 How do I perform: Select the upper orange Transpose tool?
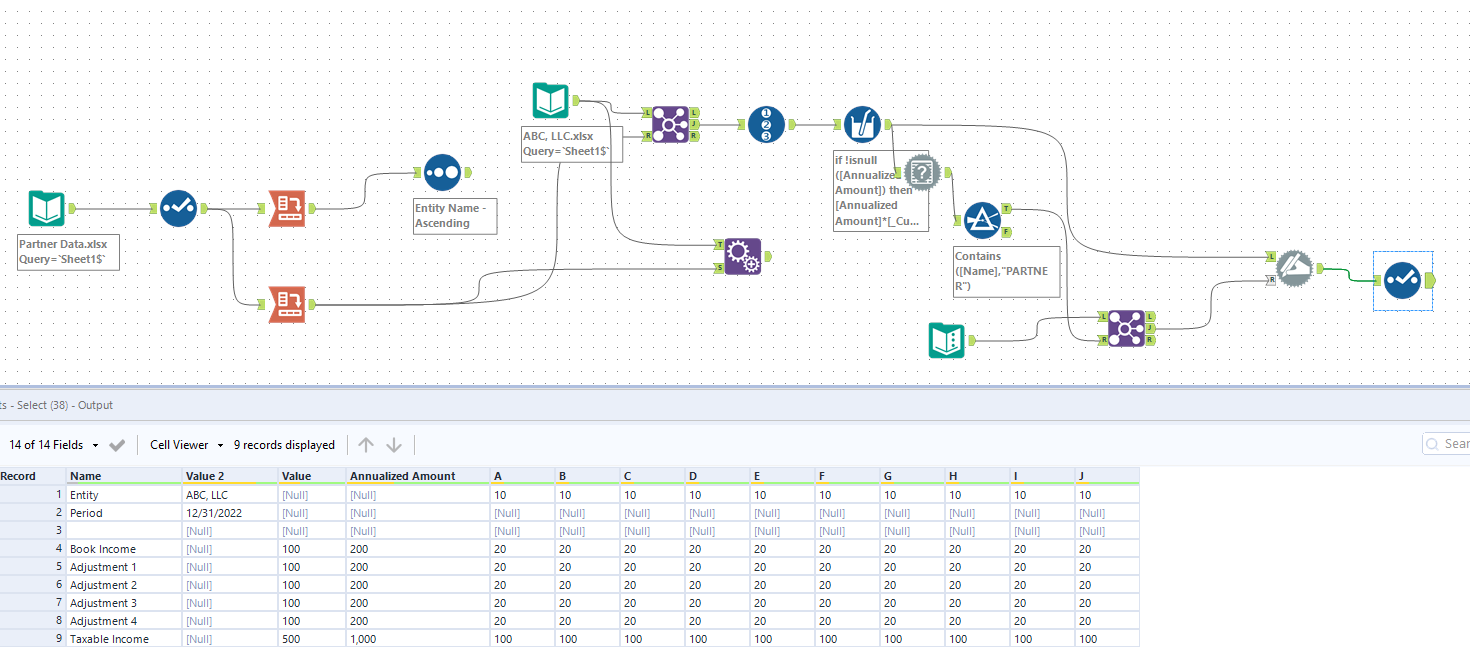point(288,210)
